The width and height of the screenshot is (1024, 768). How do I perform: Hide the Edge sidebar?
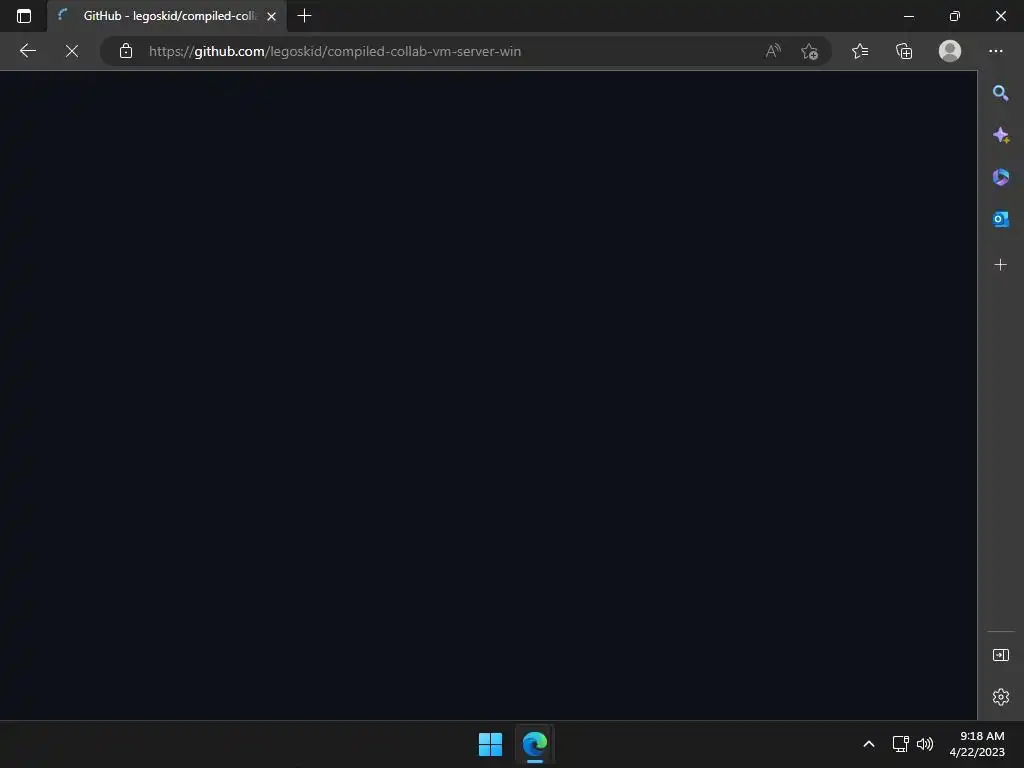point(1000,655)
